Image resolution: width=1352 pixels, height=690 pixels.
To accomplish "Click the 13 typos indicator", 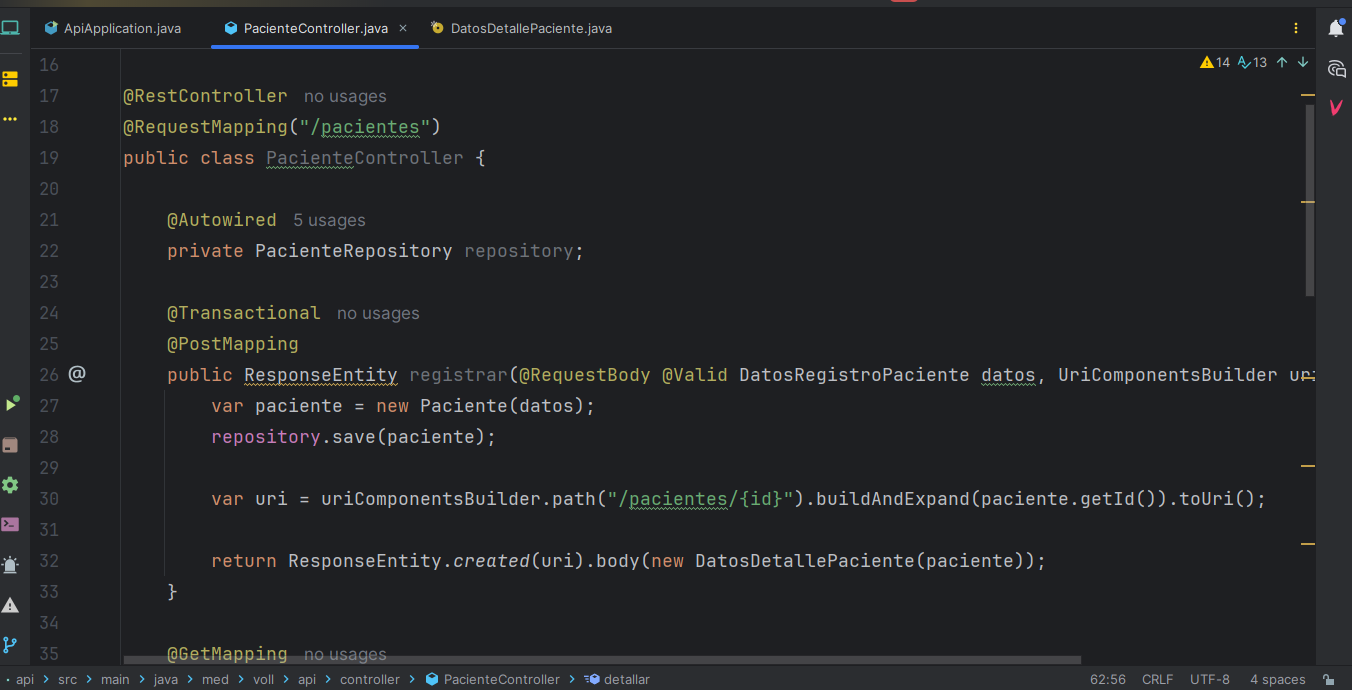I will pyautogui.click(x=1252, y=62).
